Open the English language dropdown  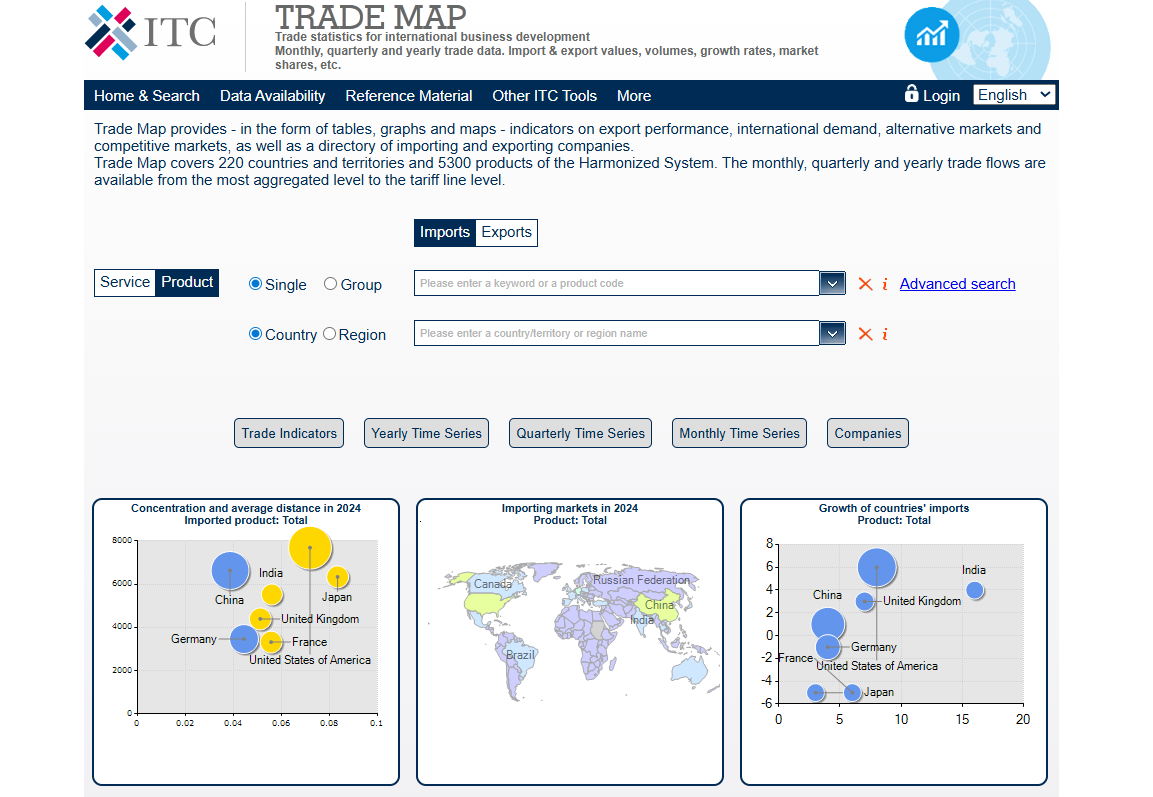pos(1014,95)
